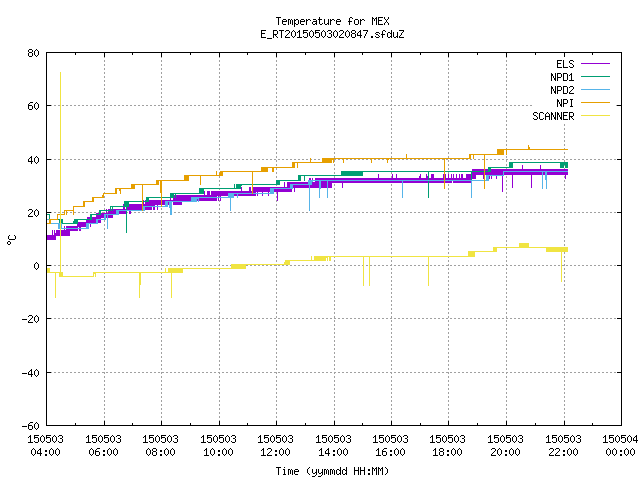Click the 'Time (yymmdd HH:MM)' axis title

(x=332, y=471)
